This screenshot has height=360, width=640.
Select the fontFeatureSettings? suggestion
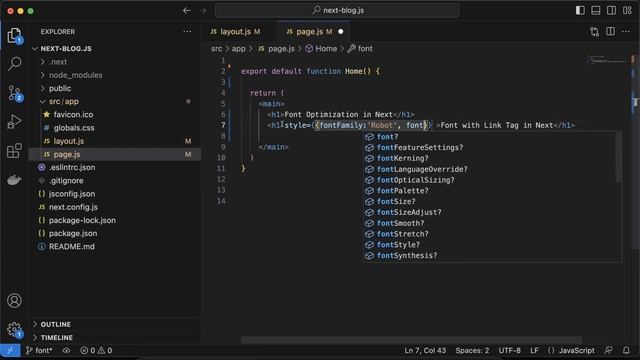(492, 147)
